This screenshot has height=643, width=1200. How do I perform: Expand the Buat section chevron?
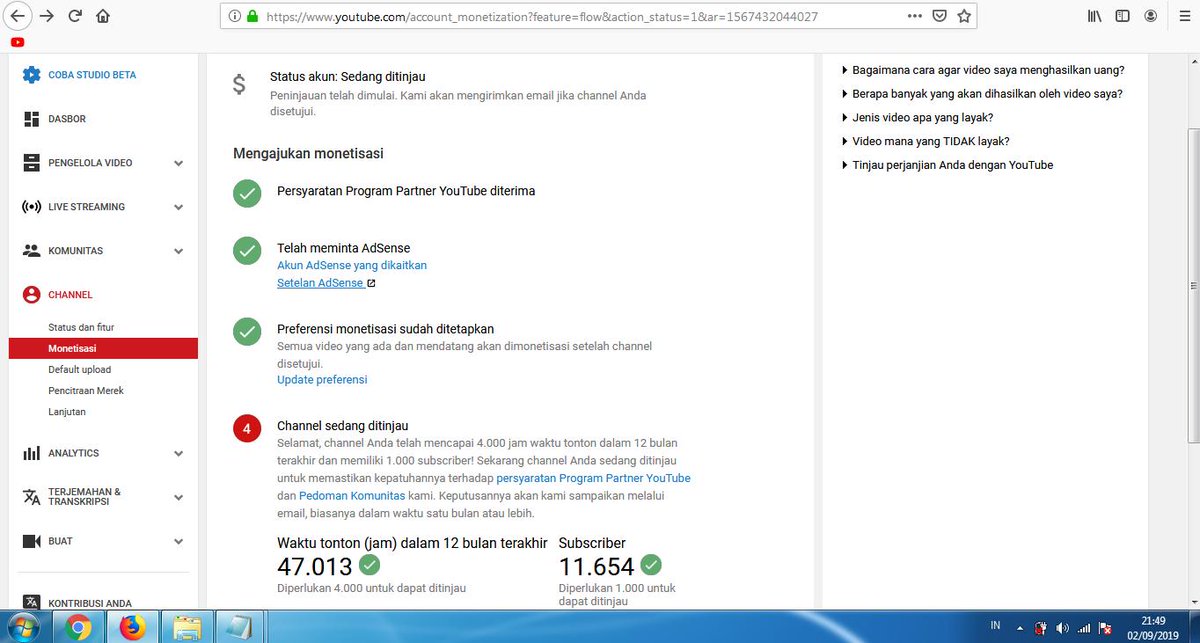pyautogui.click(x=178, y=541)
